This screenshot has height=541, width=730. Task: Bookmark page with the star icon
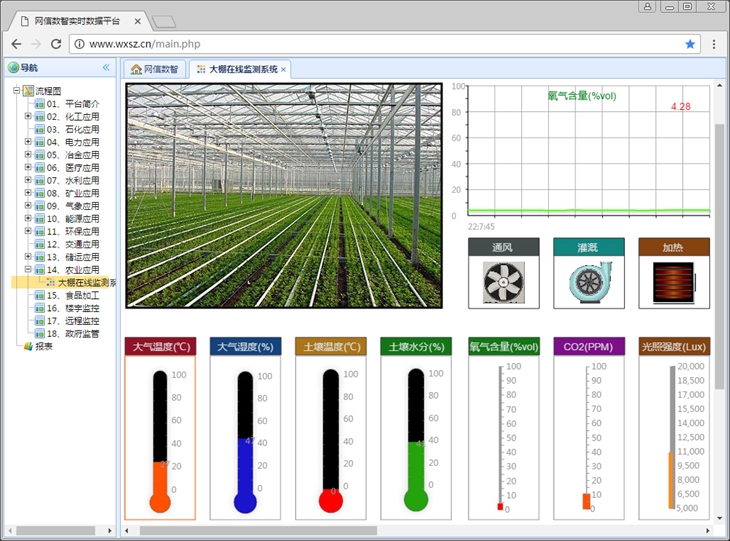[x=690, y=44]
